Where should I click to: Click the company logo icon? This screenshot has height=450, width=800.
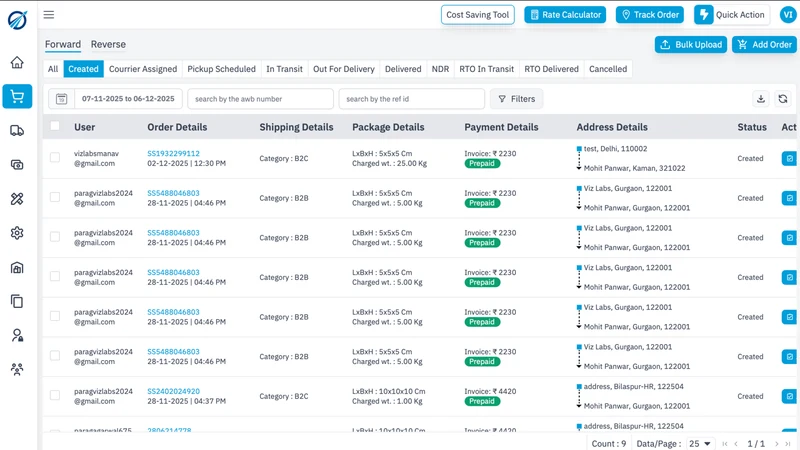click(x=17, y=20)
